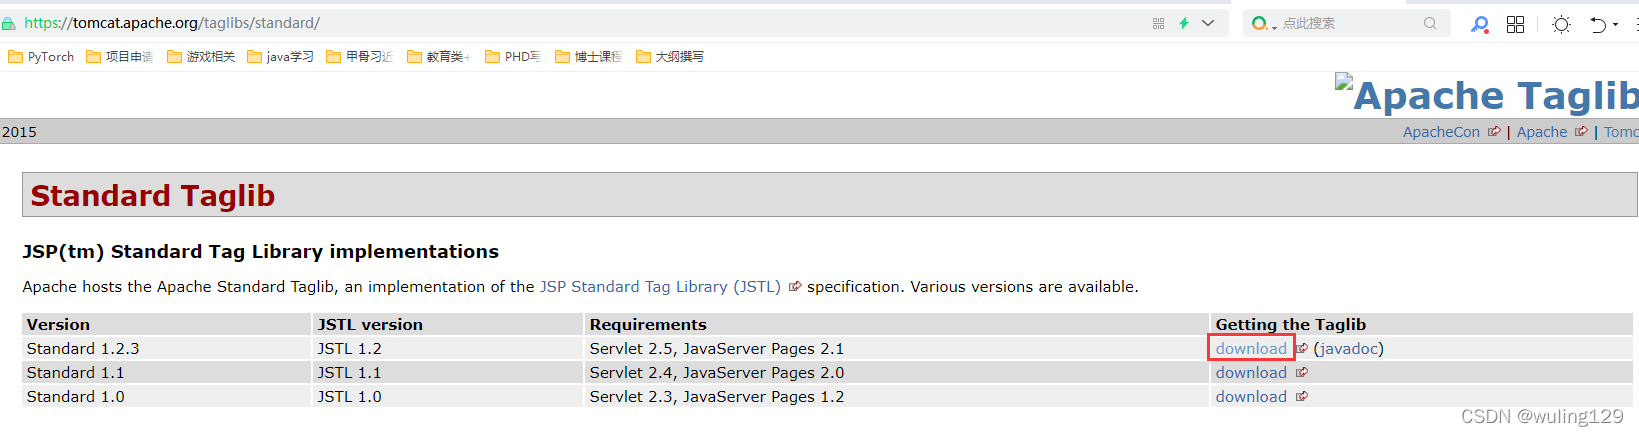The height and width of the screenshot is (436, 1639).
Task: Click external icon beside Standard 1.0 download
Action: click(1302, 396)
